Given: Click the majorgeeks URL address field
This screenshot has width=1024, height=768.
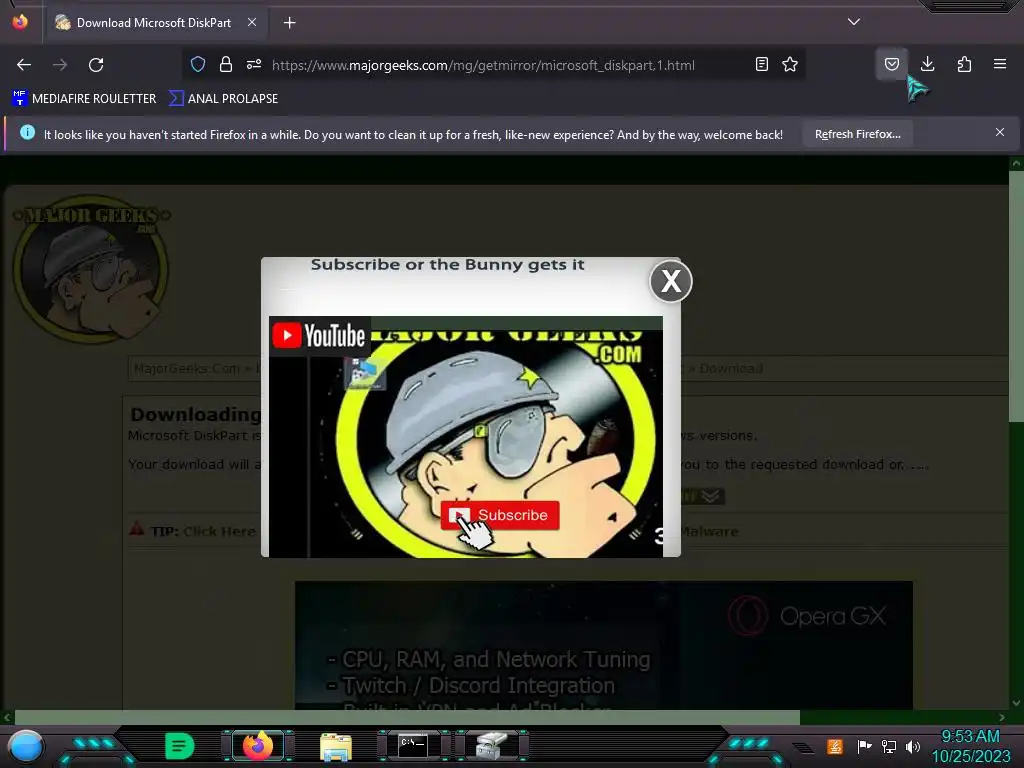Looking at the screenshot, I should [483, 65].
